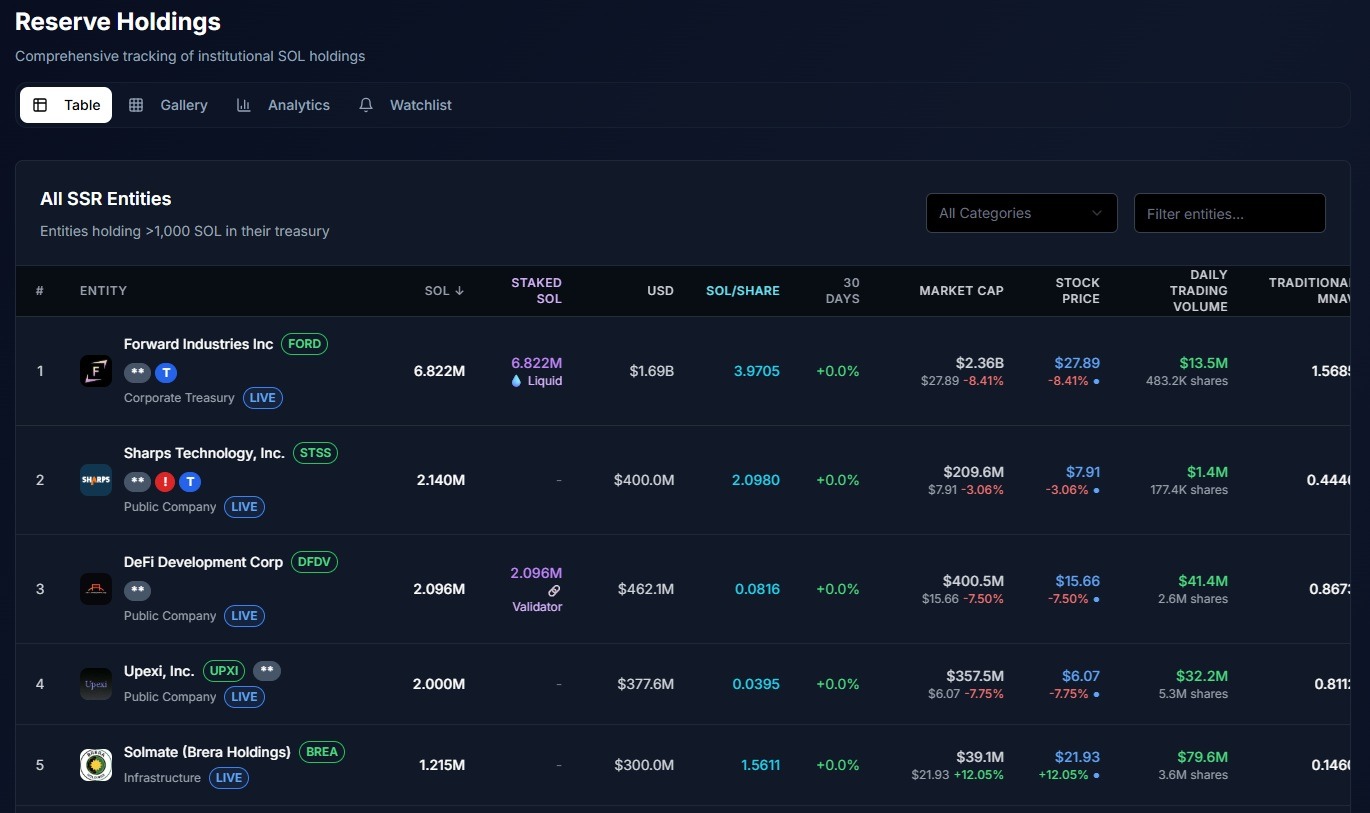Open Upexi, Inc. entity name
This screenshot has height=813, width=1370.
pos(159,671)
